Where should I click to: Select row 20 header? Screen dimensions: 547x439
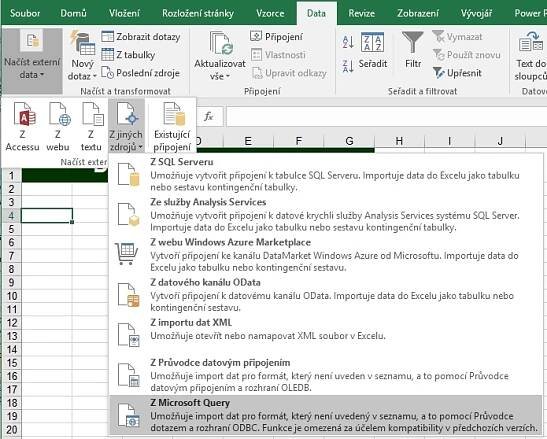[12, 430]
